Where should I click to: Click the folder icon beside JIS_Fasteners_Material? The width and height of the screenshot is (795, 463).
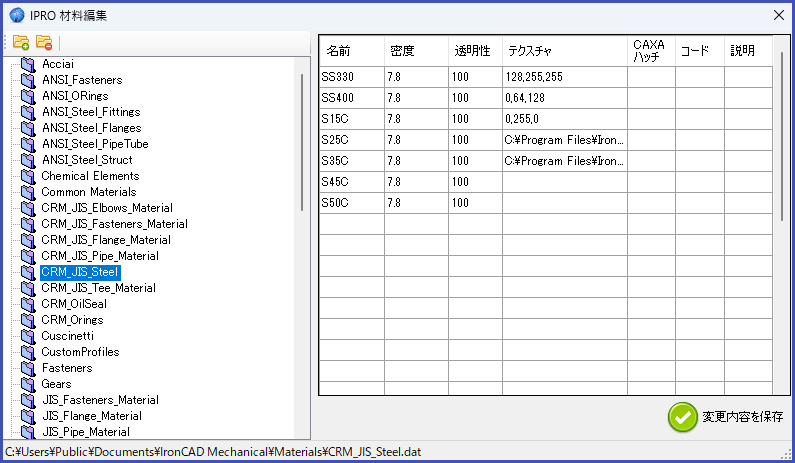(x=28, y=400)
